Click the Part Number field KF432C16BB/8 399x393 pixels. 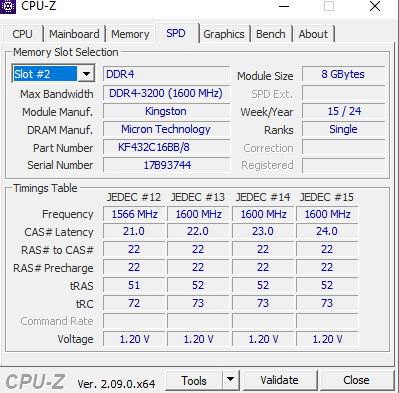pos(167,147)
